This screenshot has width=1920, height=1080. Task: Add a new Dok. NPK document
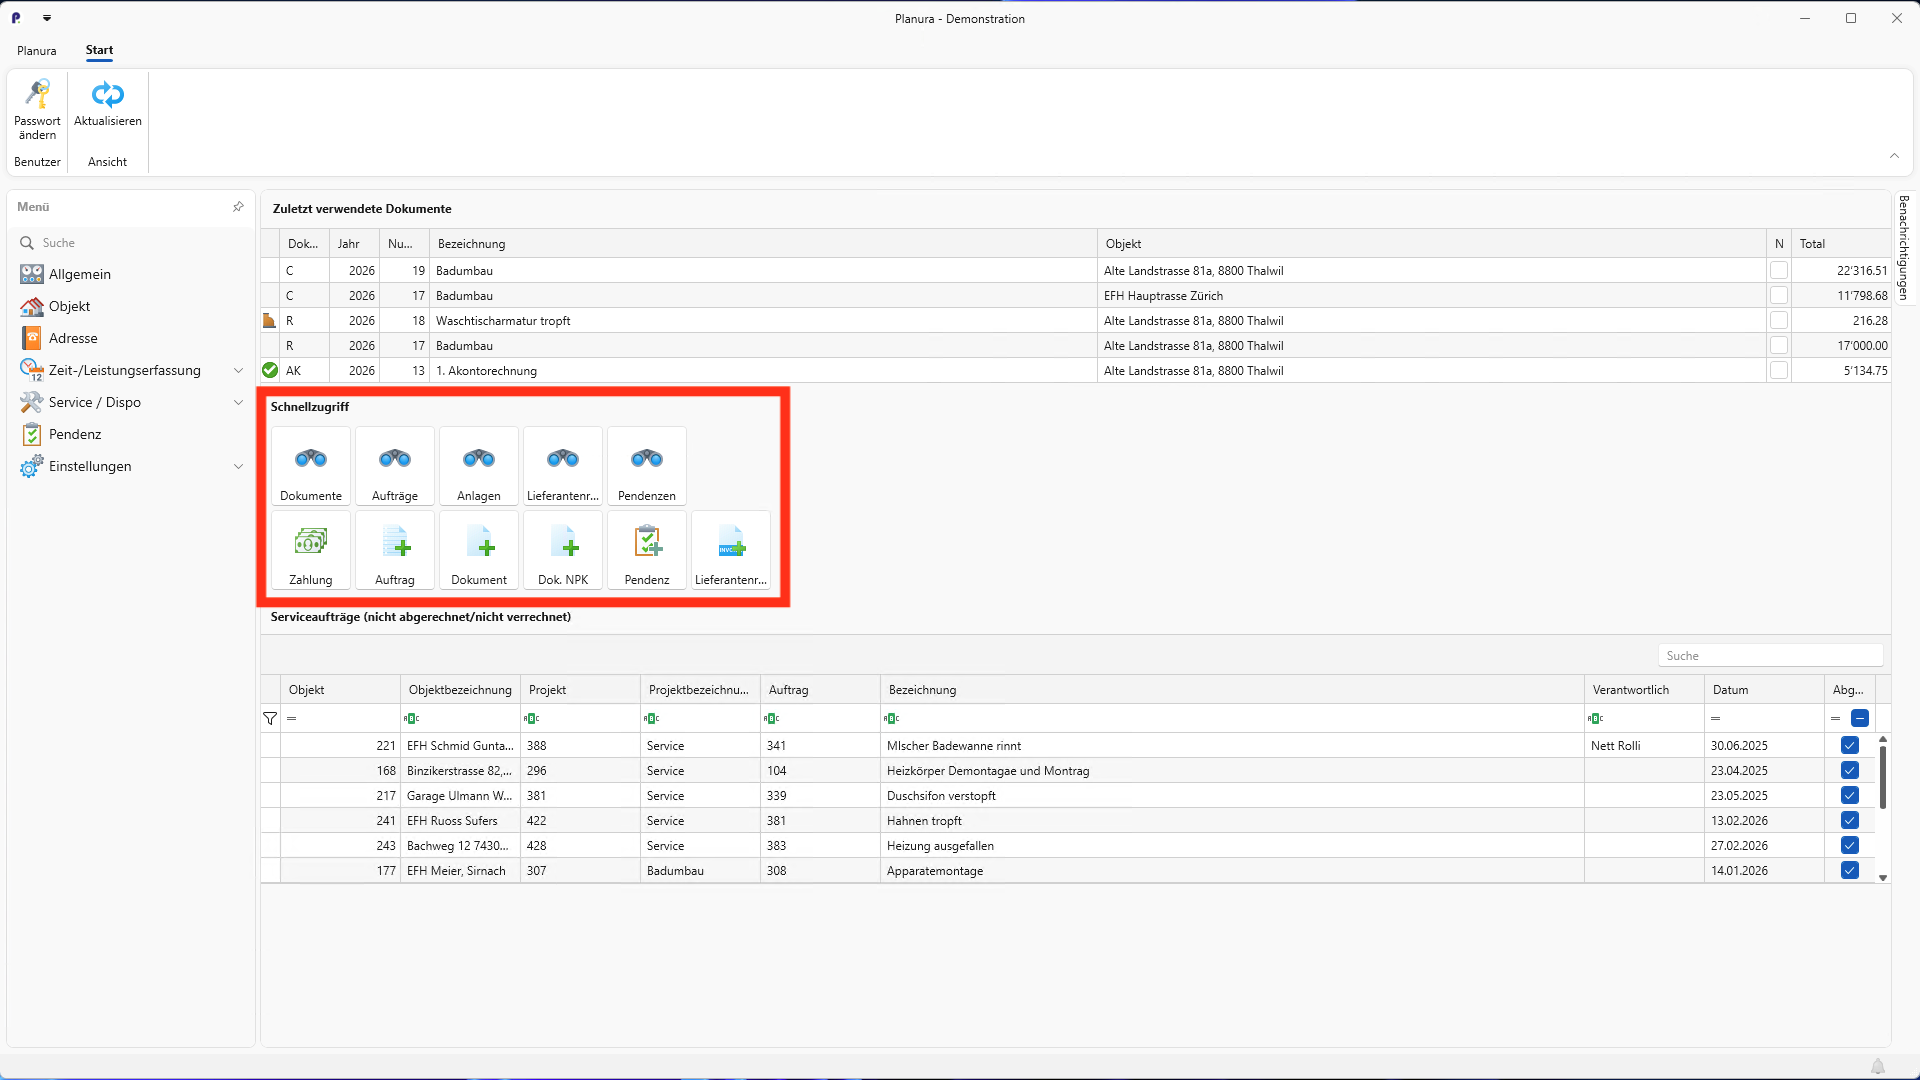tap(562, 550)
